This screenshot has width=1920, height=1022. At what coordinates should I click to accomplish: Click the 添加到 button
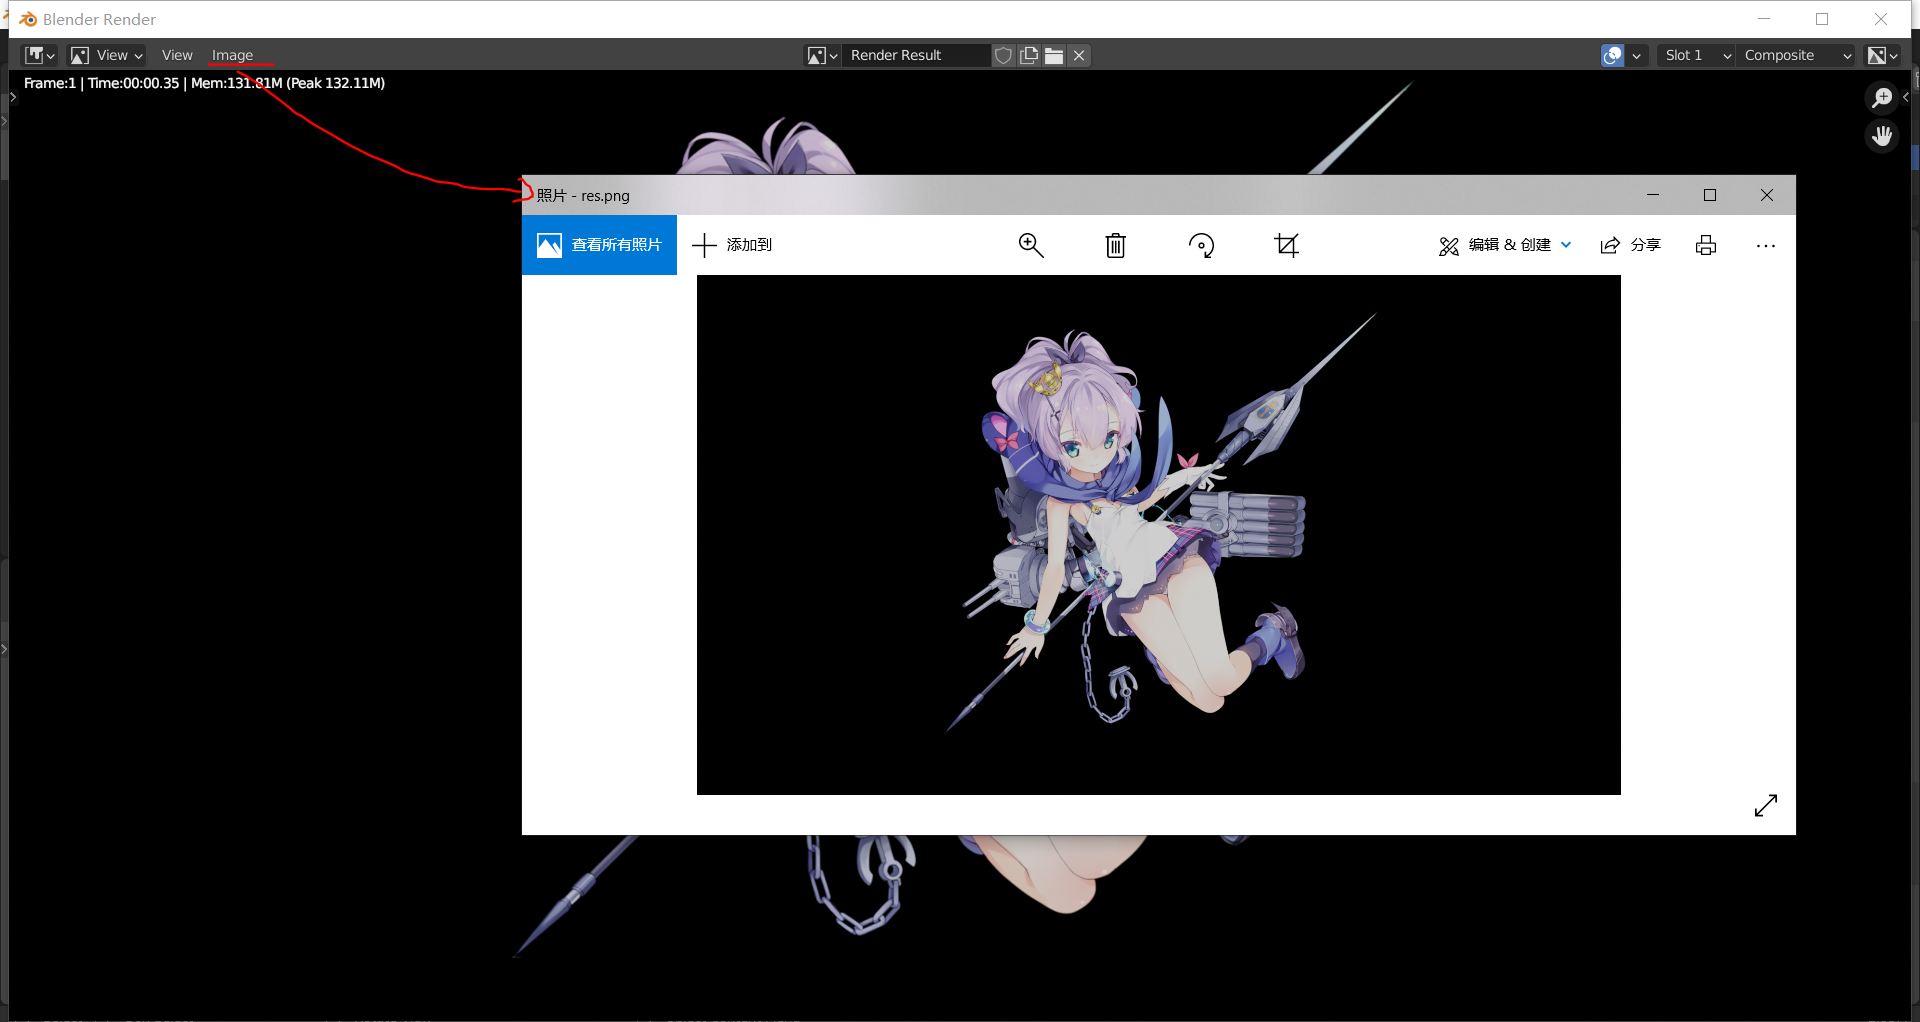[732, 245]
